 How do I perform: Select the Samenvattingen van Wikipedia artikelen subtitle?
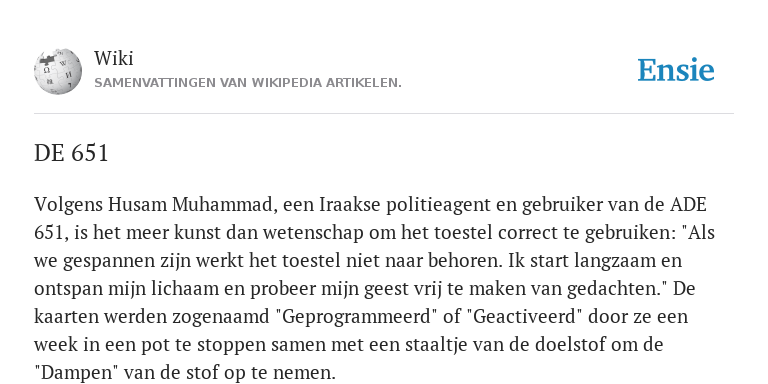(248, 83)
